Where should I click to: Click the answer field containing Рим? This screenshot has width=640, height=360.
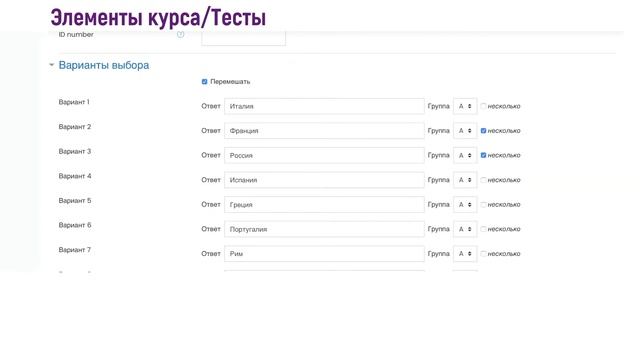(x=324, y=253)
